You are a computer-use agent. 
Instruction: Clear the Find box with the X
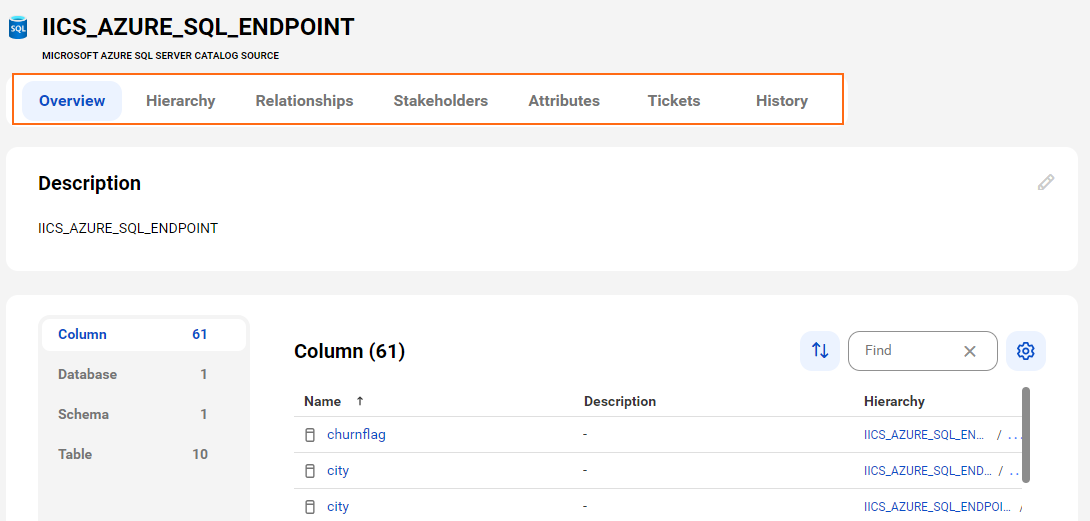pyautogui.click(x=970, y=351)
